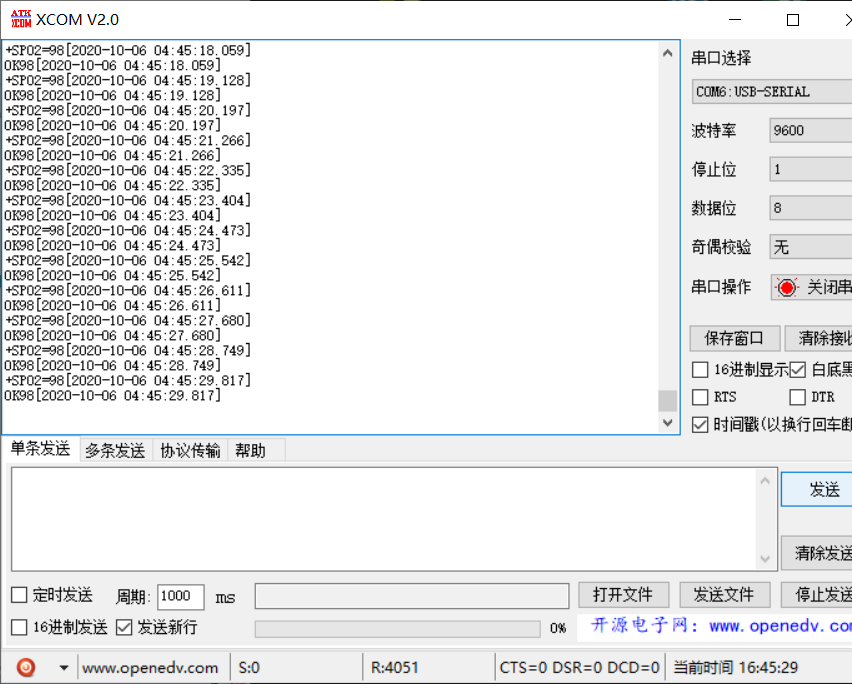The image size is (852, 684).
Task: Click the ATK XCOM logo icon
Action: [x=20, y=18]
